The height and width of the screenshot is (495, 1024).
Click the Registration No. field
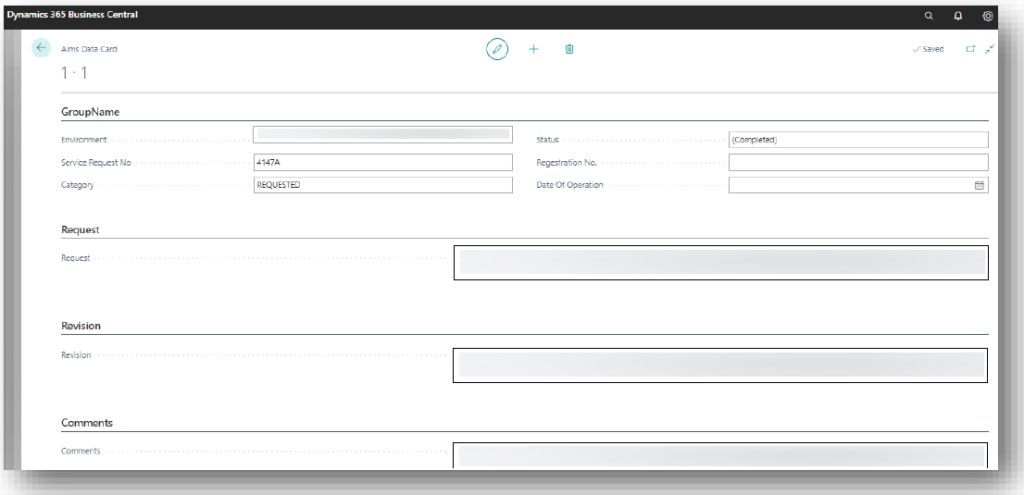tap(857, 162)
